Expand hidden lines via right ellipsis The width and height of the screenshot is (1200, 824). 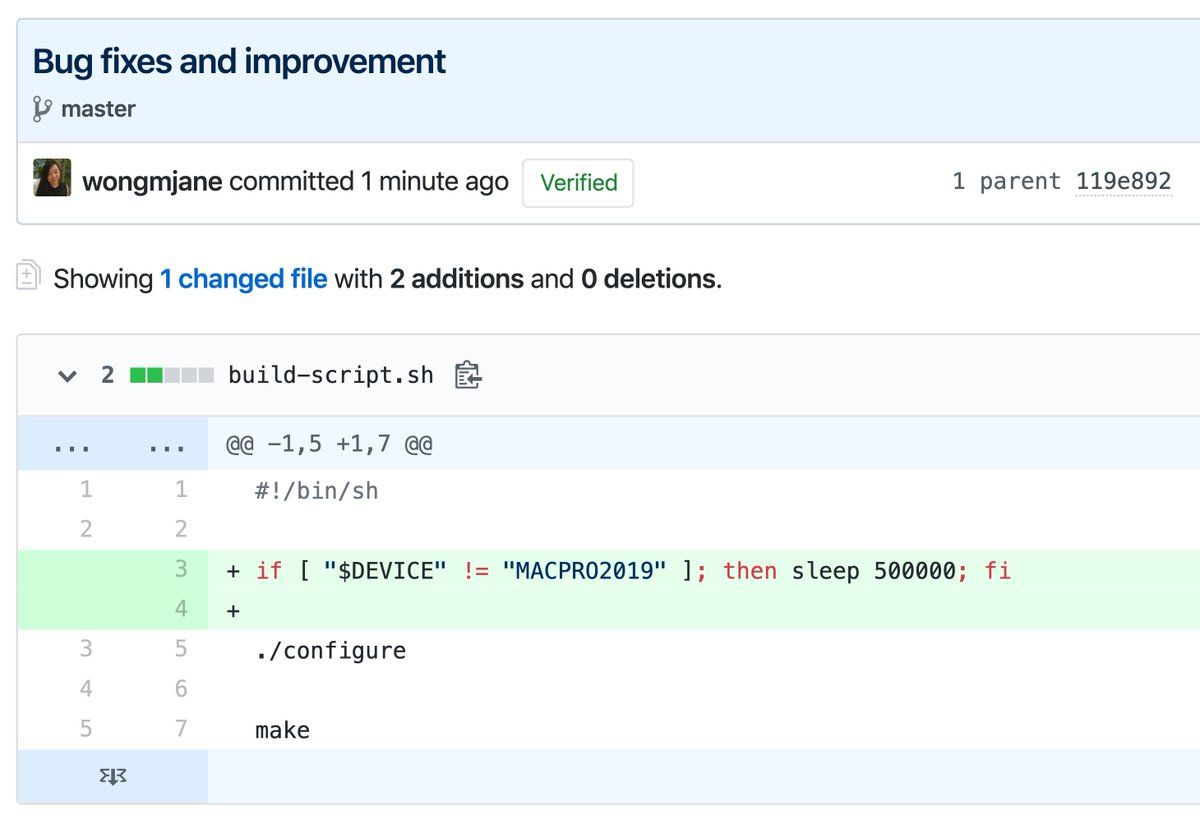click(x=167, y=445)
